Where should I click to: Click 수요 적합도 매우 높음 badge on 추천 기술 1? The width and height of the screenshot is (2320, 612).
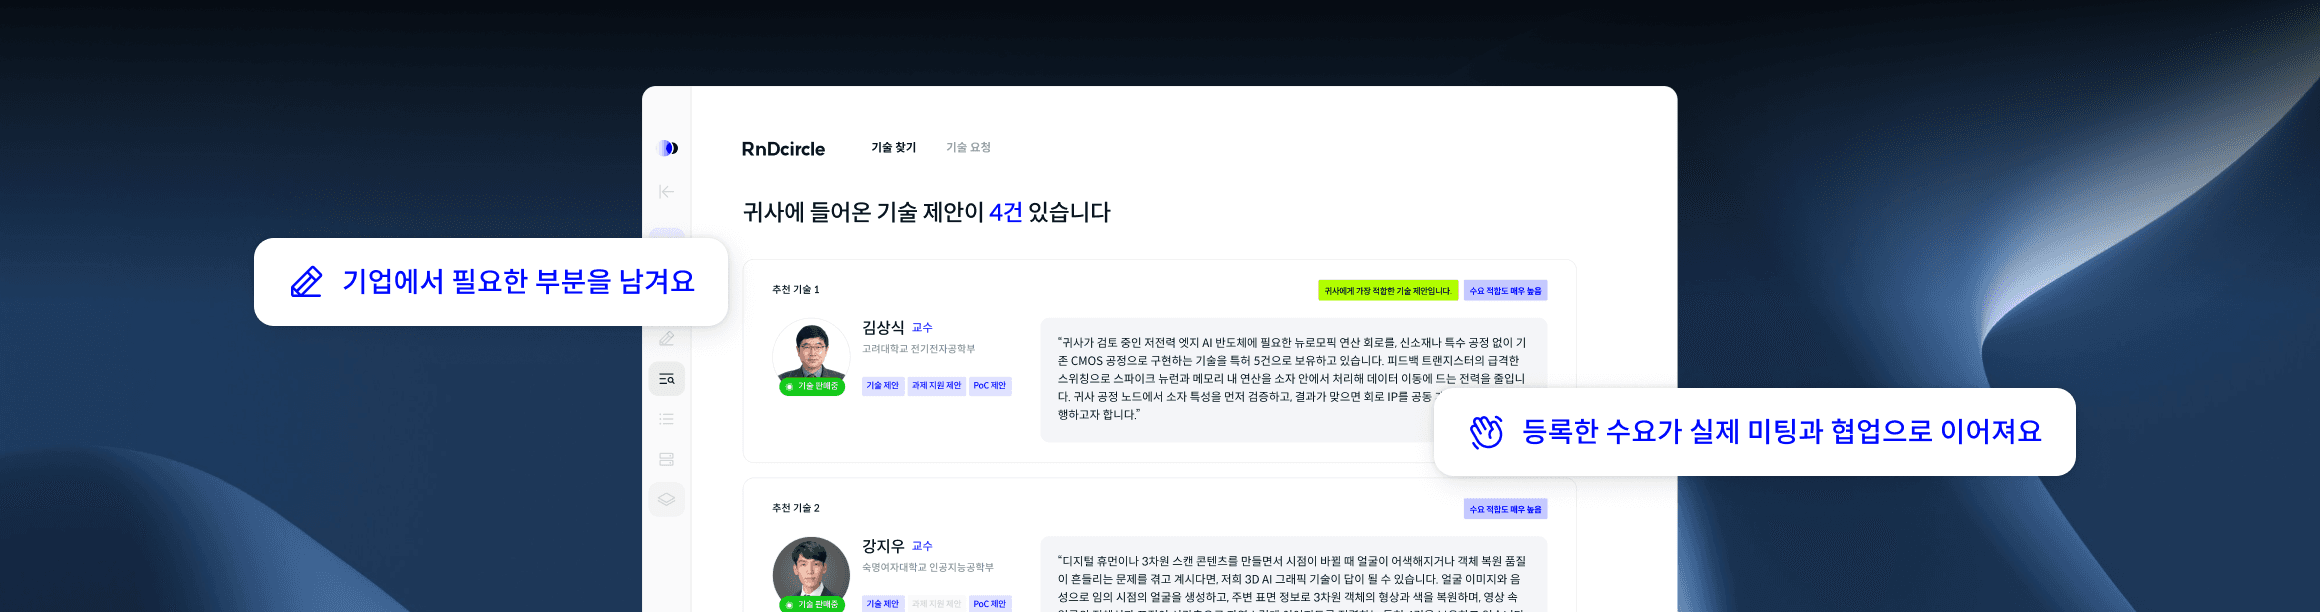(1505, 291)
